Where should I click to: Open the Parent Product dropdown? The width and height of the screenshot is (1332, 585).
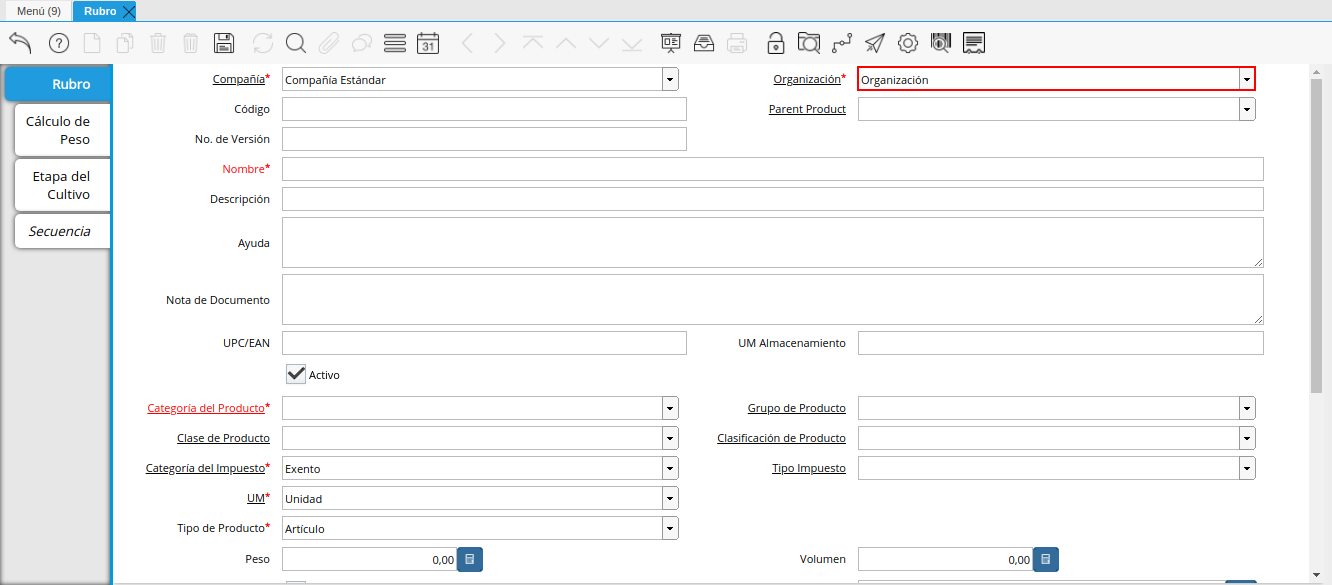click(1247, 109)
